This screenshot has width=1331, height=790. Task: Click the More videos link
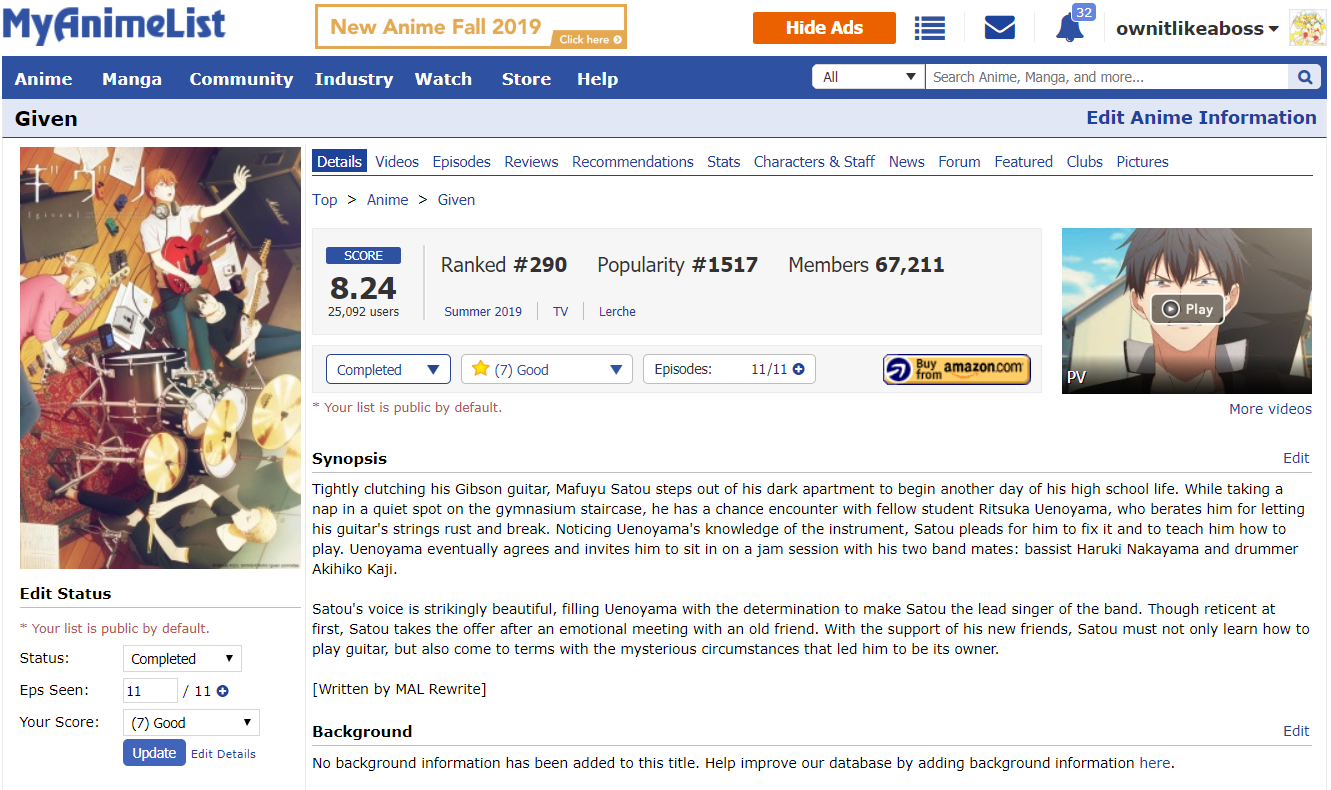click(x=1270, y=409)
